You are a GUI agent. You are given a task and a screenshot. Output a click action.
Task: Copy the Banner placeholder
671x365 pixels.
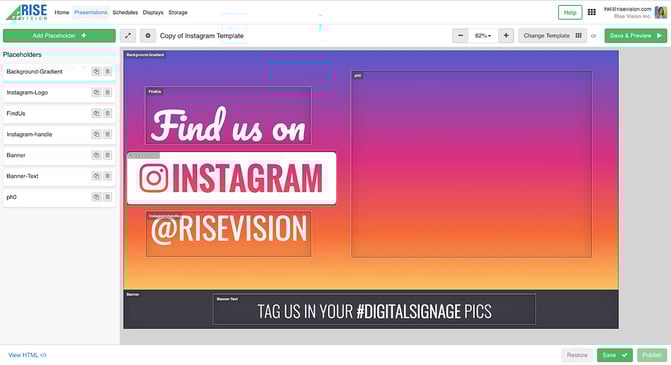point(96,155)
